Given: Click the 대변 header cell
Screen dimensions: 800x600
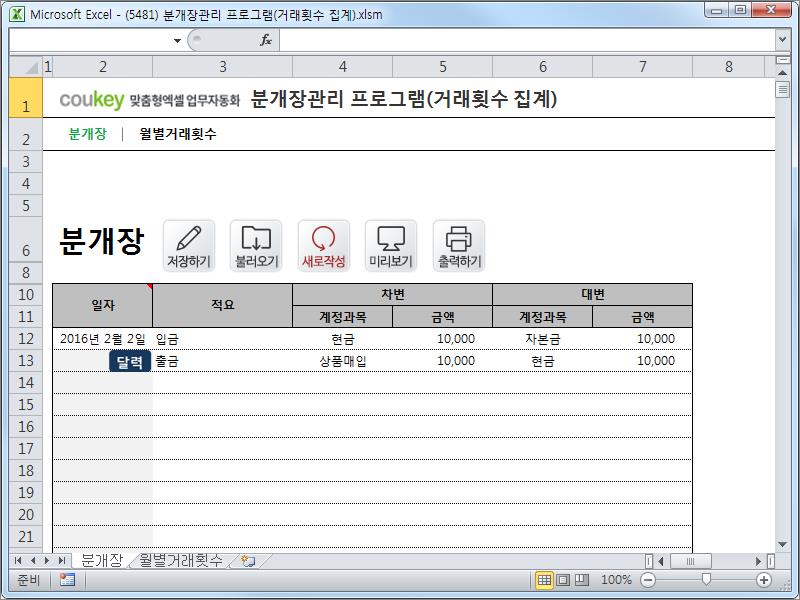Looking at the screenshot, I should pyautogui.click(x=592, y=294).
